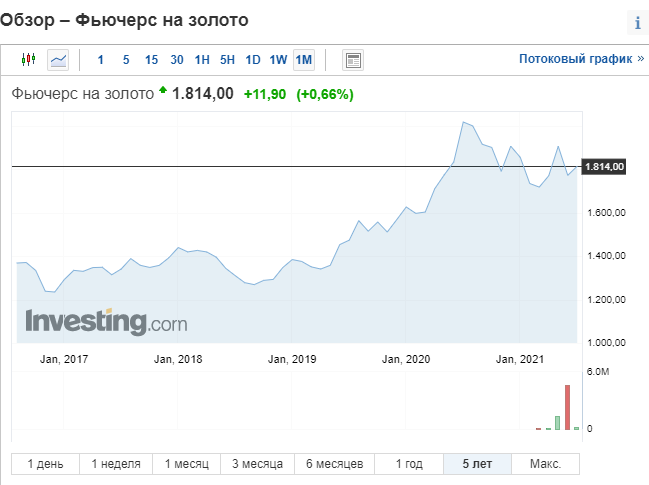This screenshot has height=485, width=649.
Task: Select the 5 лет range tab
Action: click(x=477, y=464)
